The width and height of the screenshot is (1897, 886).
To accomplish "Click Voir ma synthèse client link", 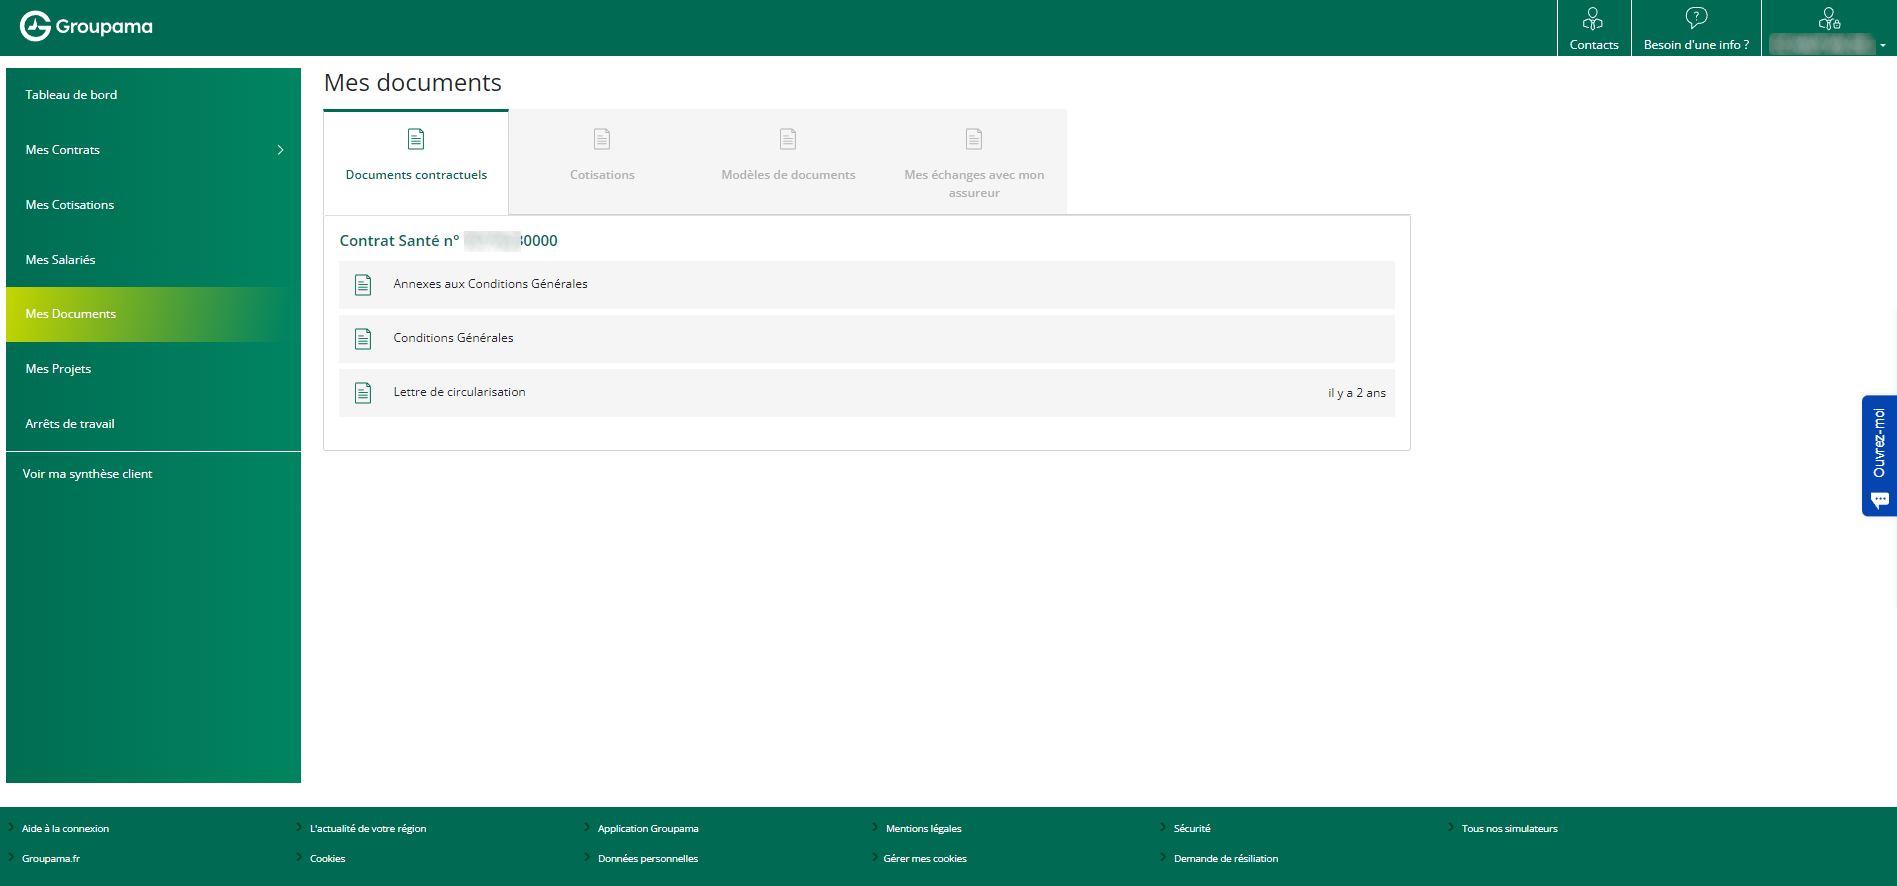I will click(x=88, y=474).
